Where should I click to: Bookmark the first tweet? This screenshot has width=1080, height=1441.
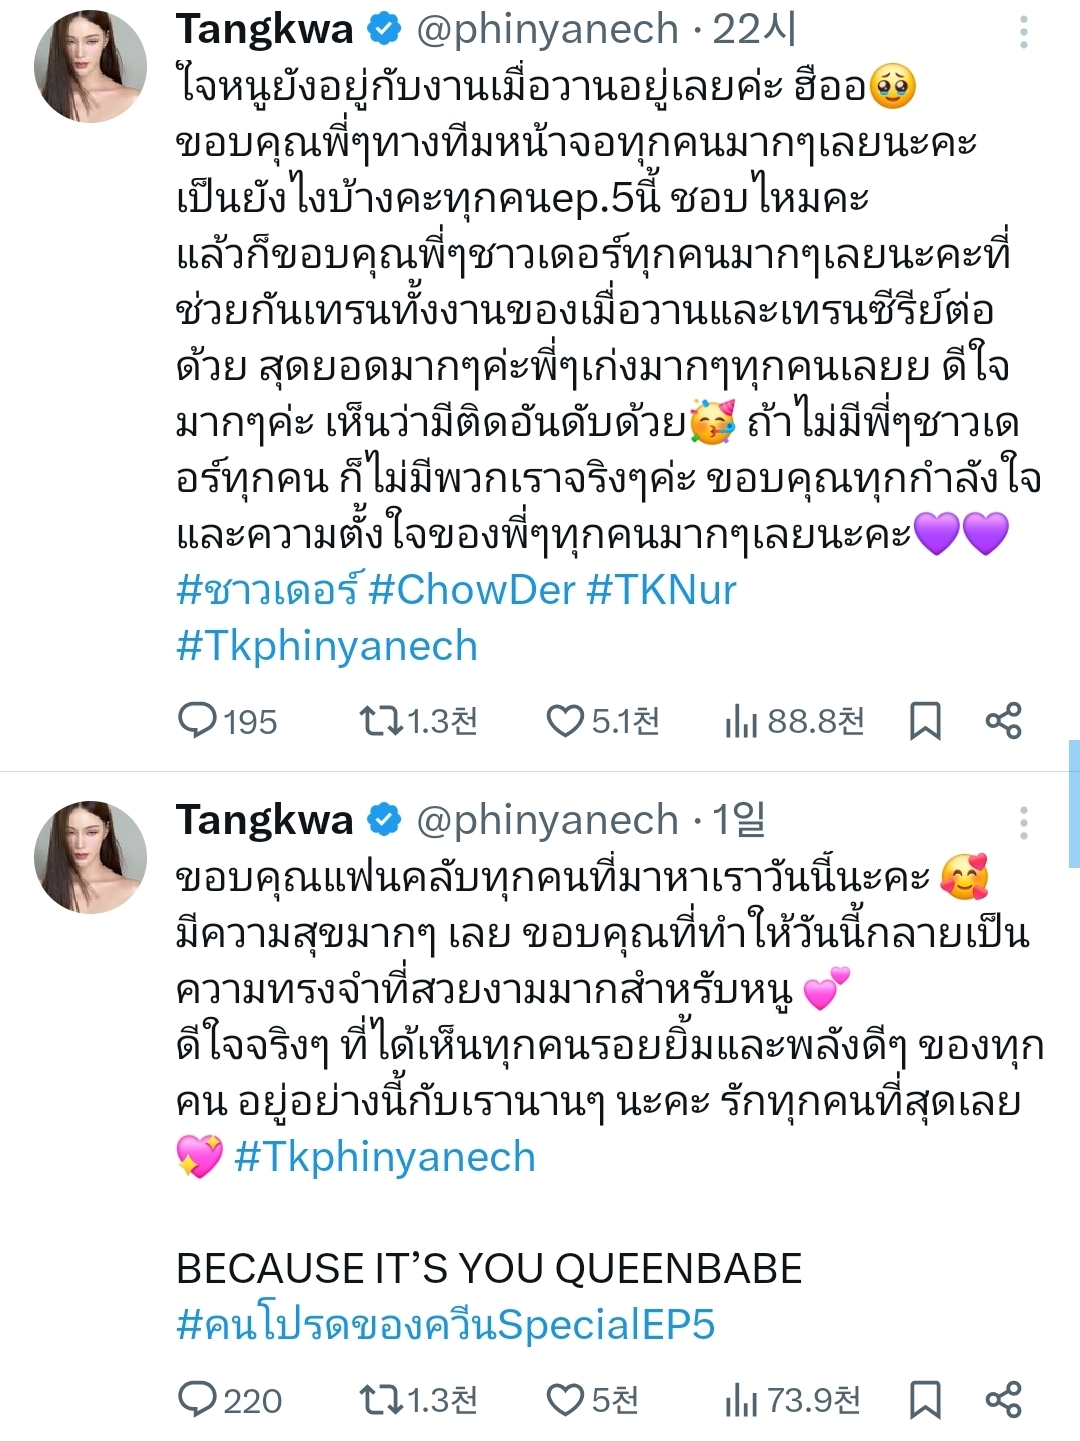[925, 721]
